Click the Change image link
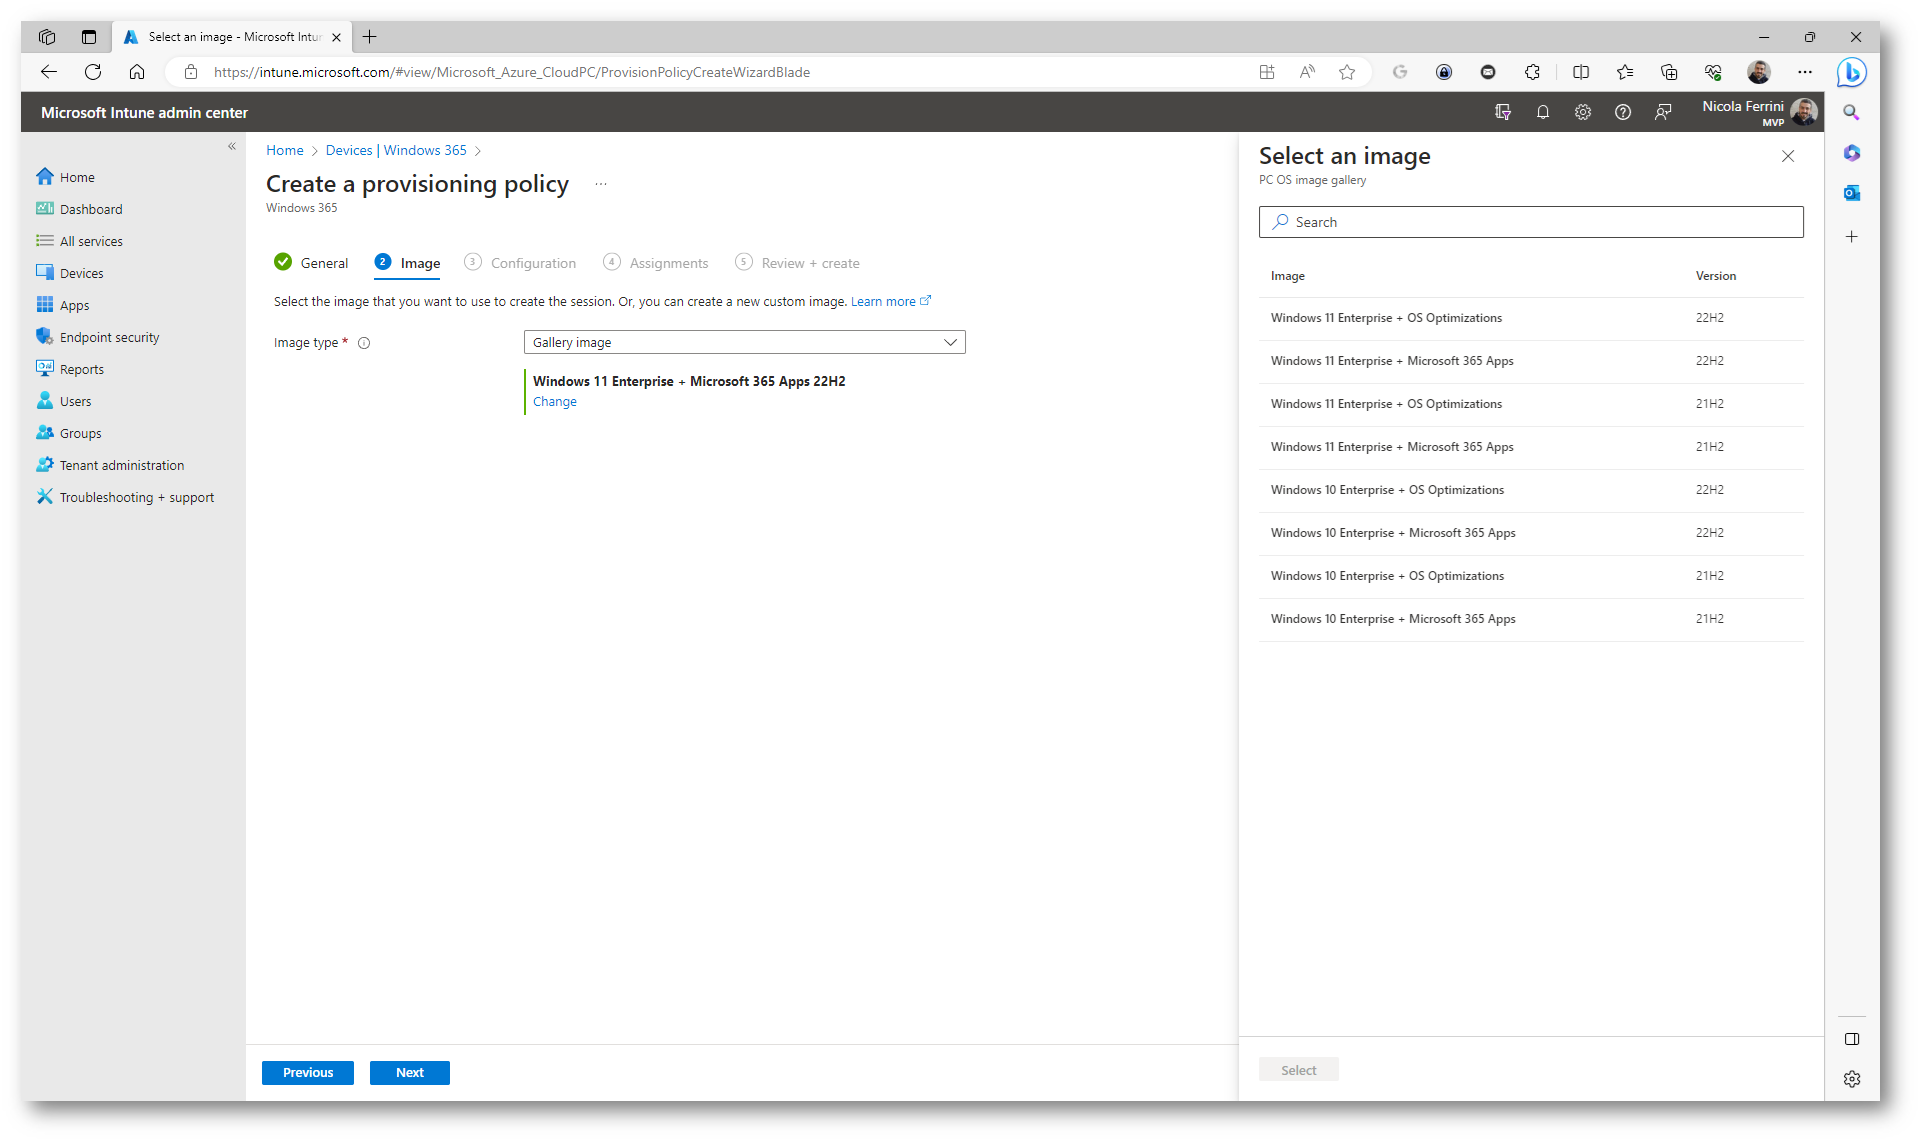The height and width of the screenshot is (1143, 1922). pos(555,402)
